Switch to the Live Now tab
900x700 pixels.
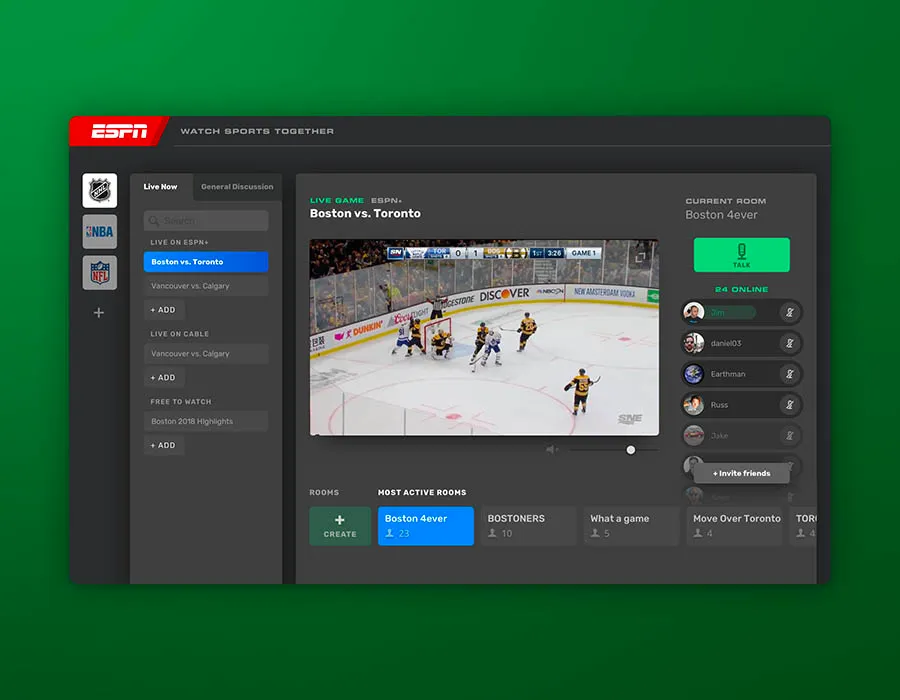click(161, 187)
